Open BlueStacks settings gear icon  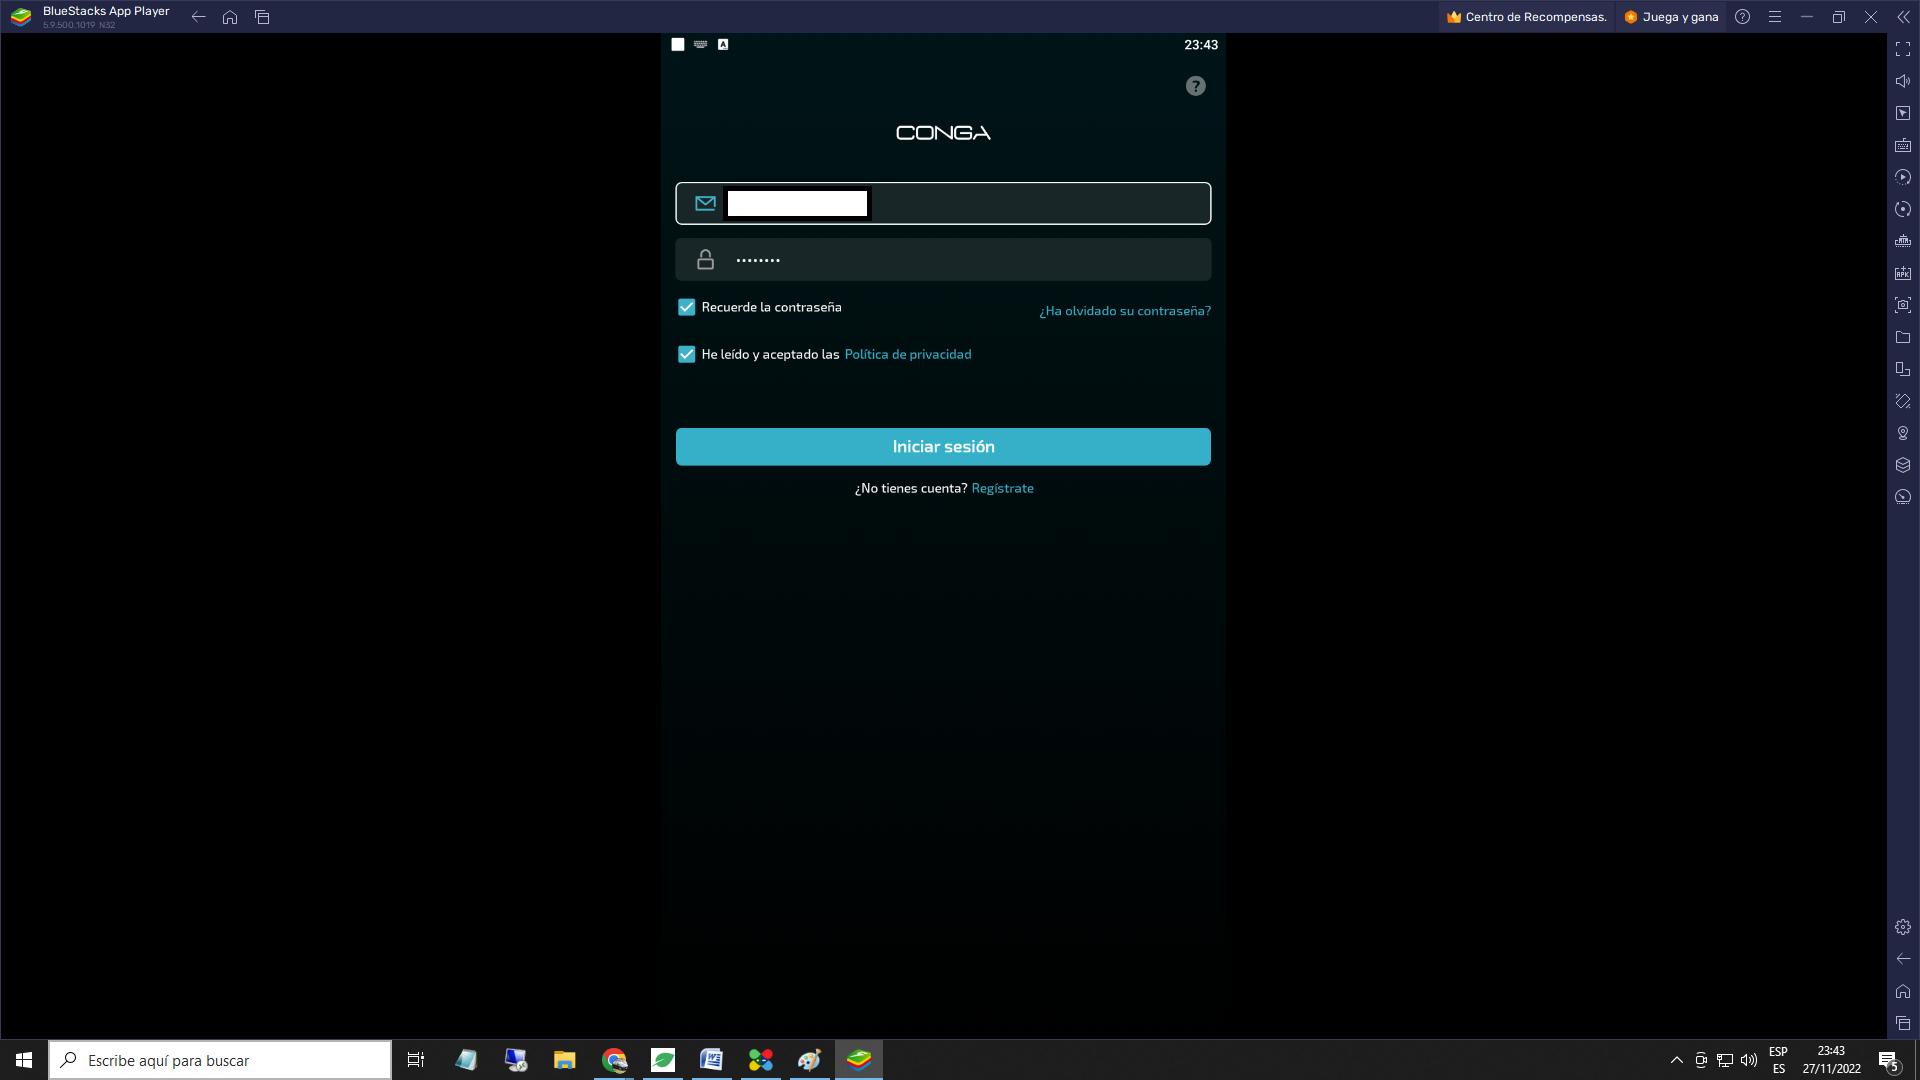coord(1903,927)
